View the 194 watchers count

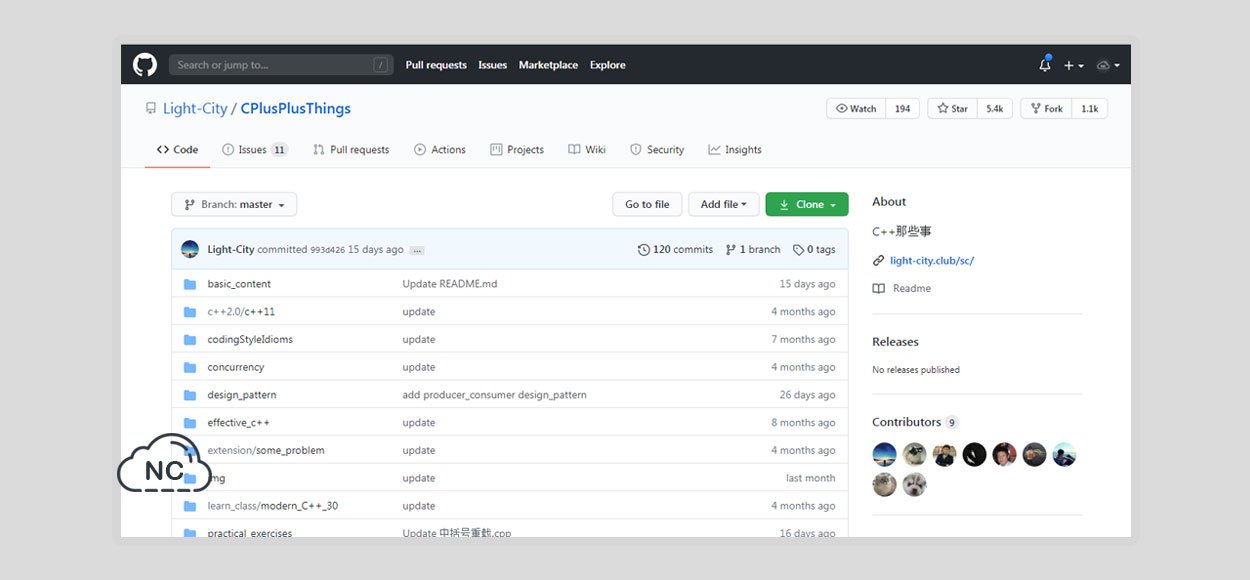coord(903,109)
